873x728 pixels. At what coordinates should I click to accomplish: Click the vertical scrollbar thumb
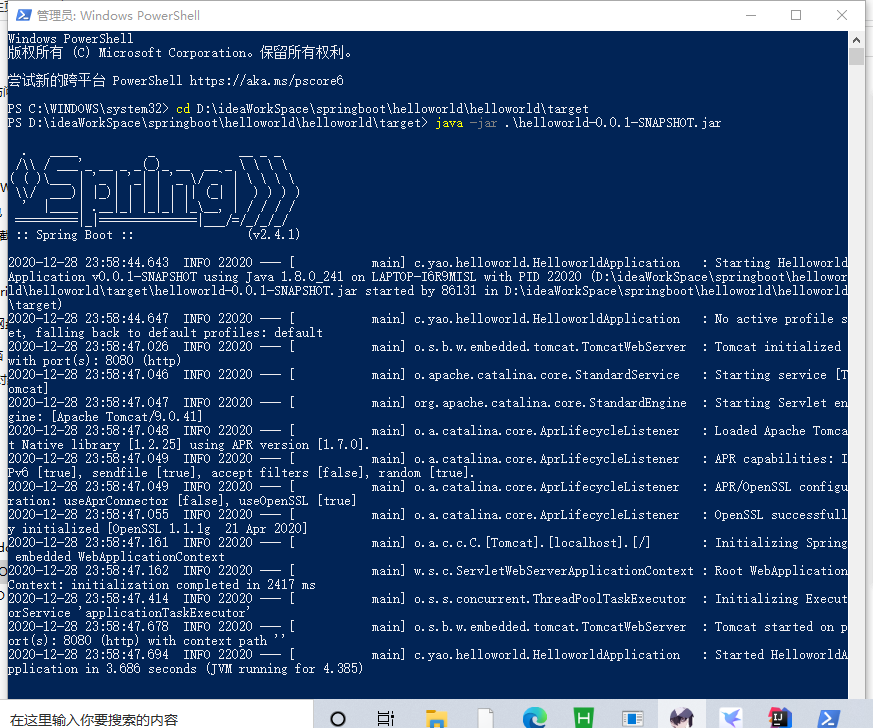856,57
